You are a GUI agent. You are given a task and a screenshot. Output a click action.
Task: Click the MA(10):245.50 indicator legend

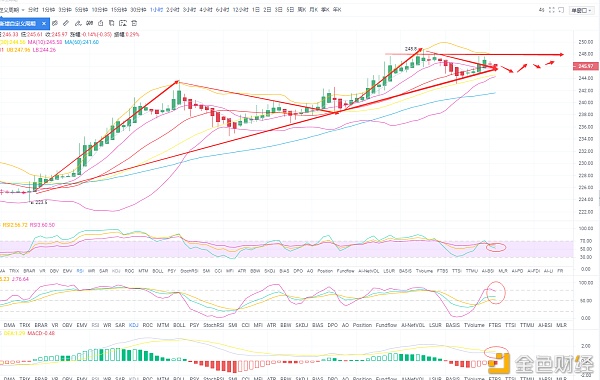pos(46,42)
